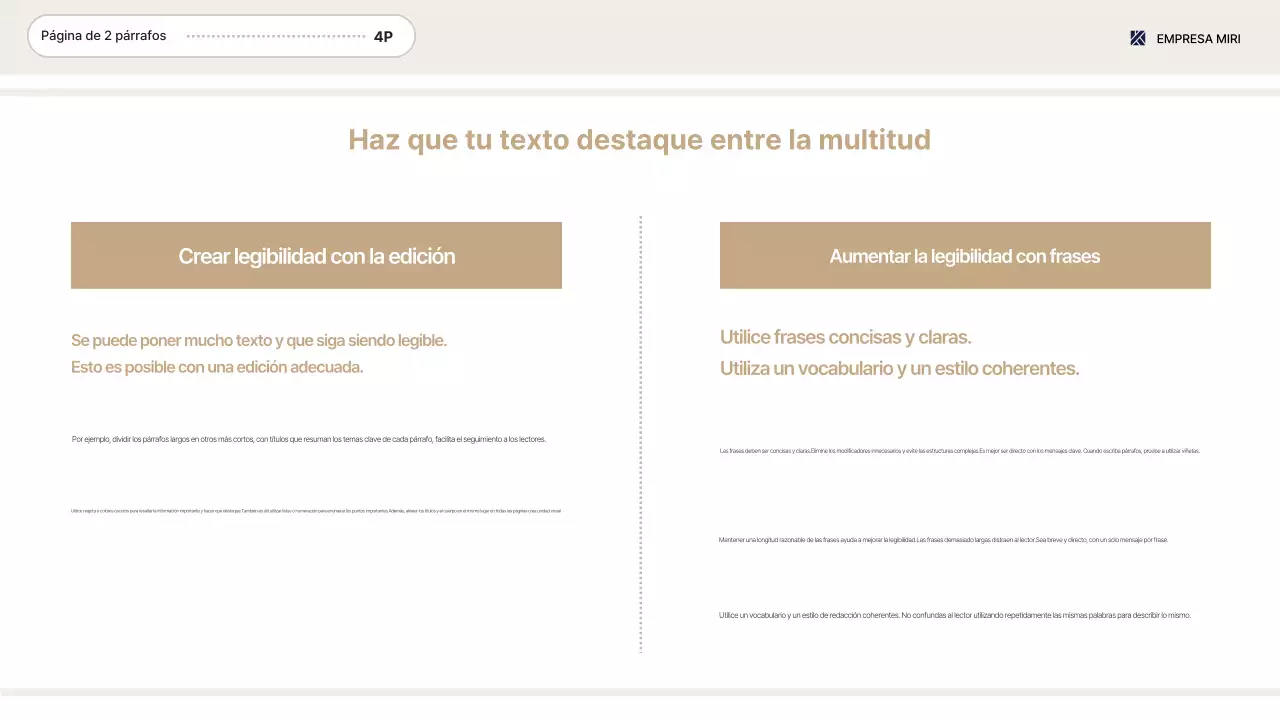Screen dimensions: 1280x720
Task: Select 'Utiliza un vocabulario y un estilo coherentes'
Action: [899, 368]
